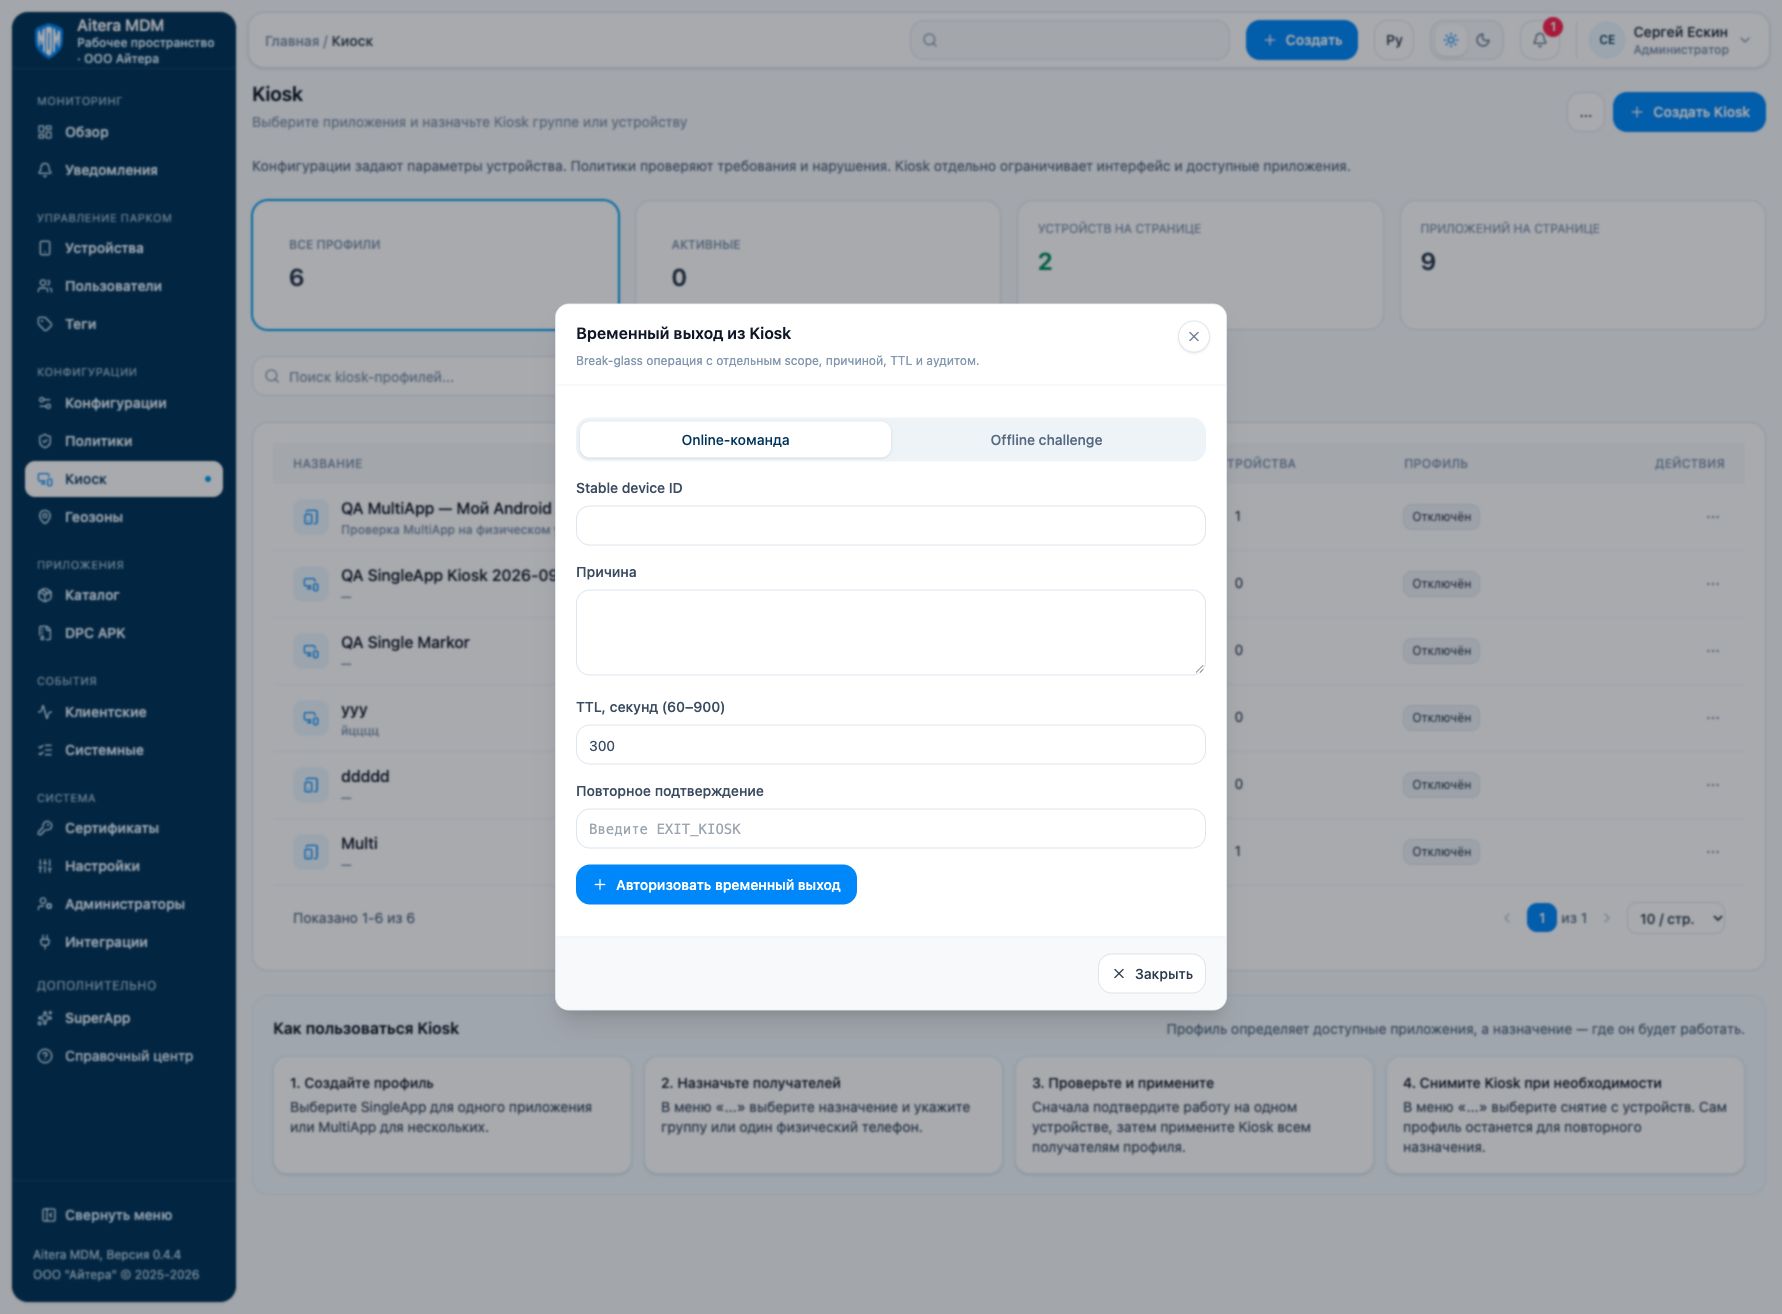The width and height of the screenshot is (1782, 1314).
Task: Focus the Stable device ID field
Action: point(890,525)
